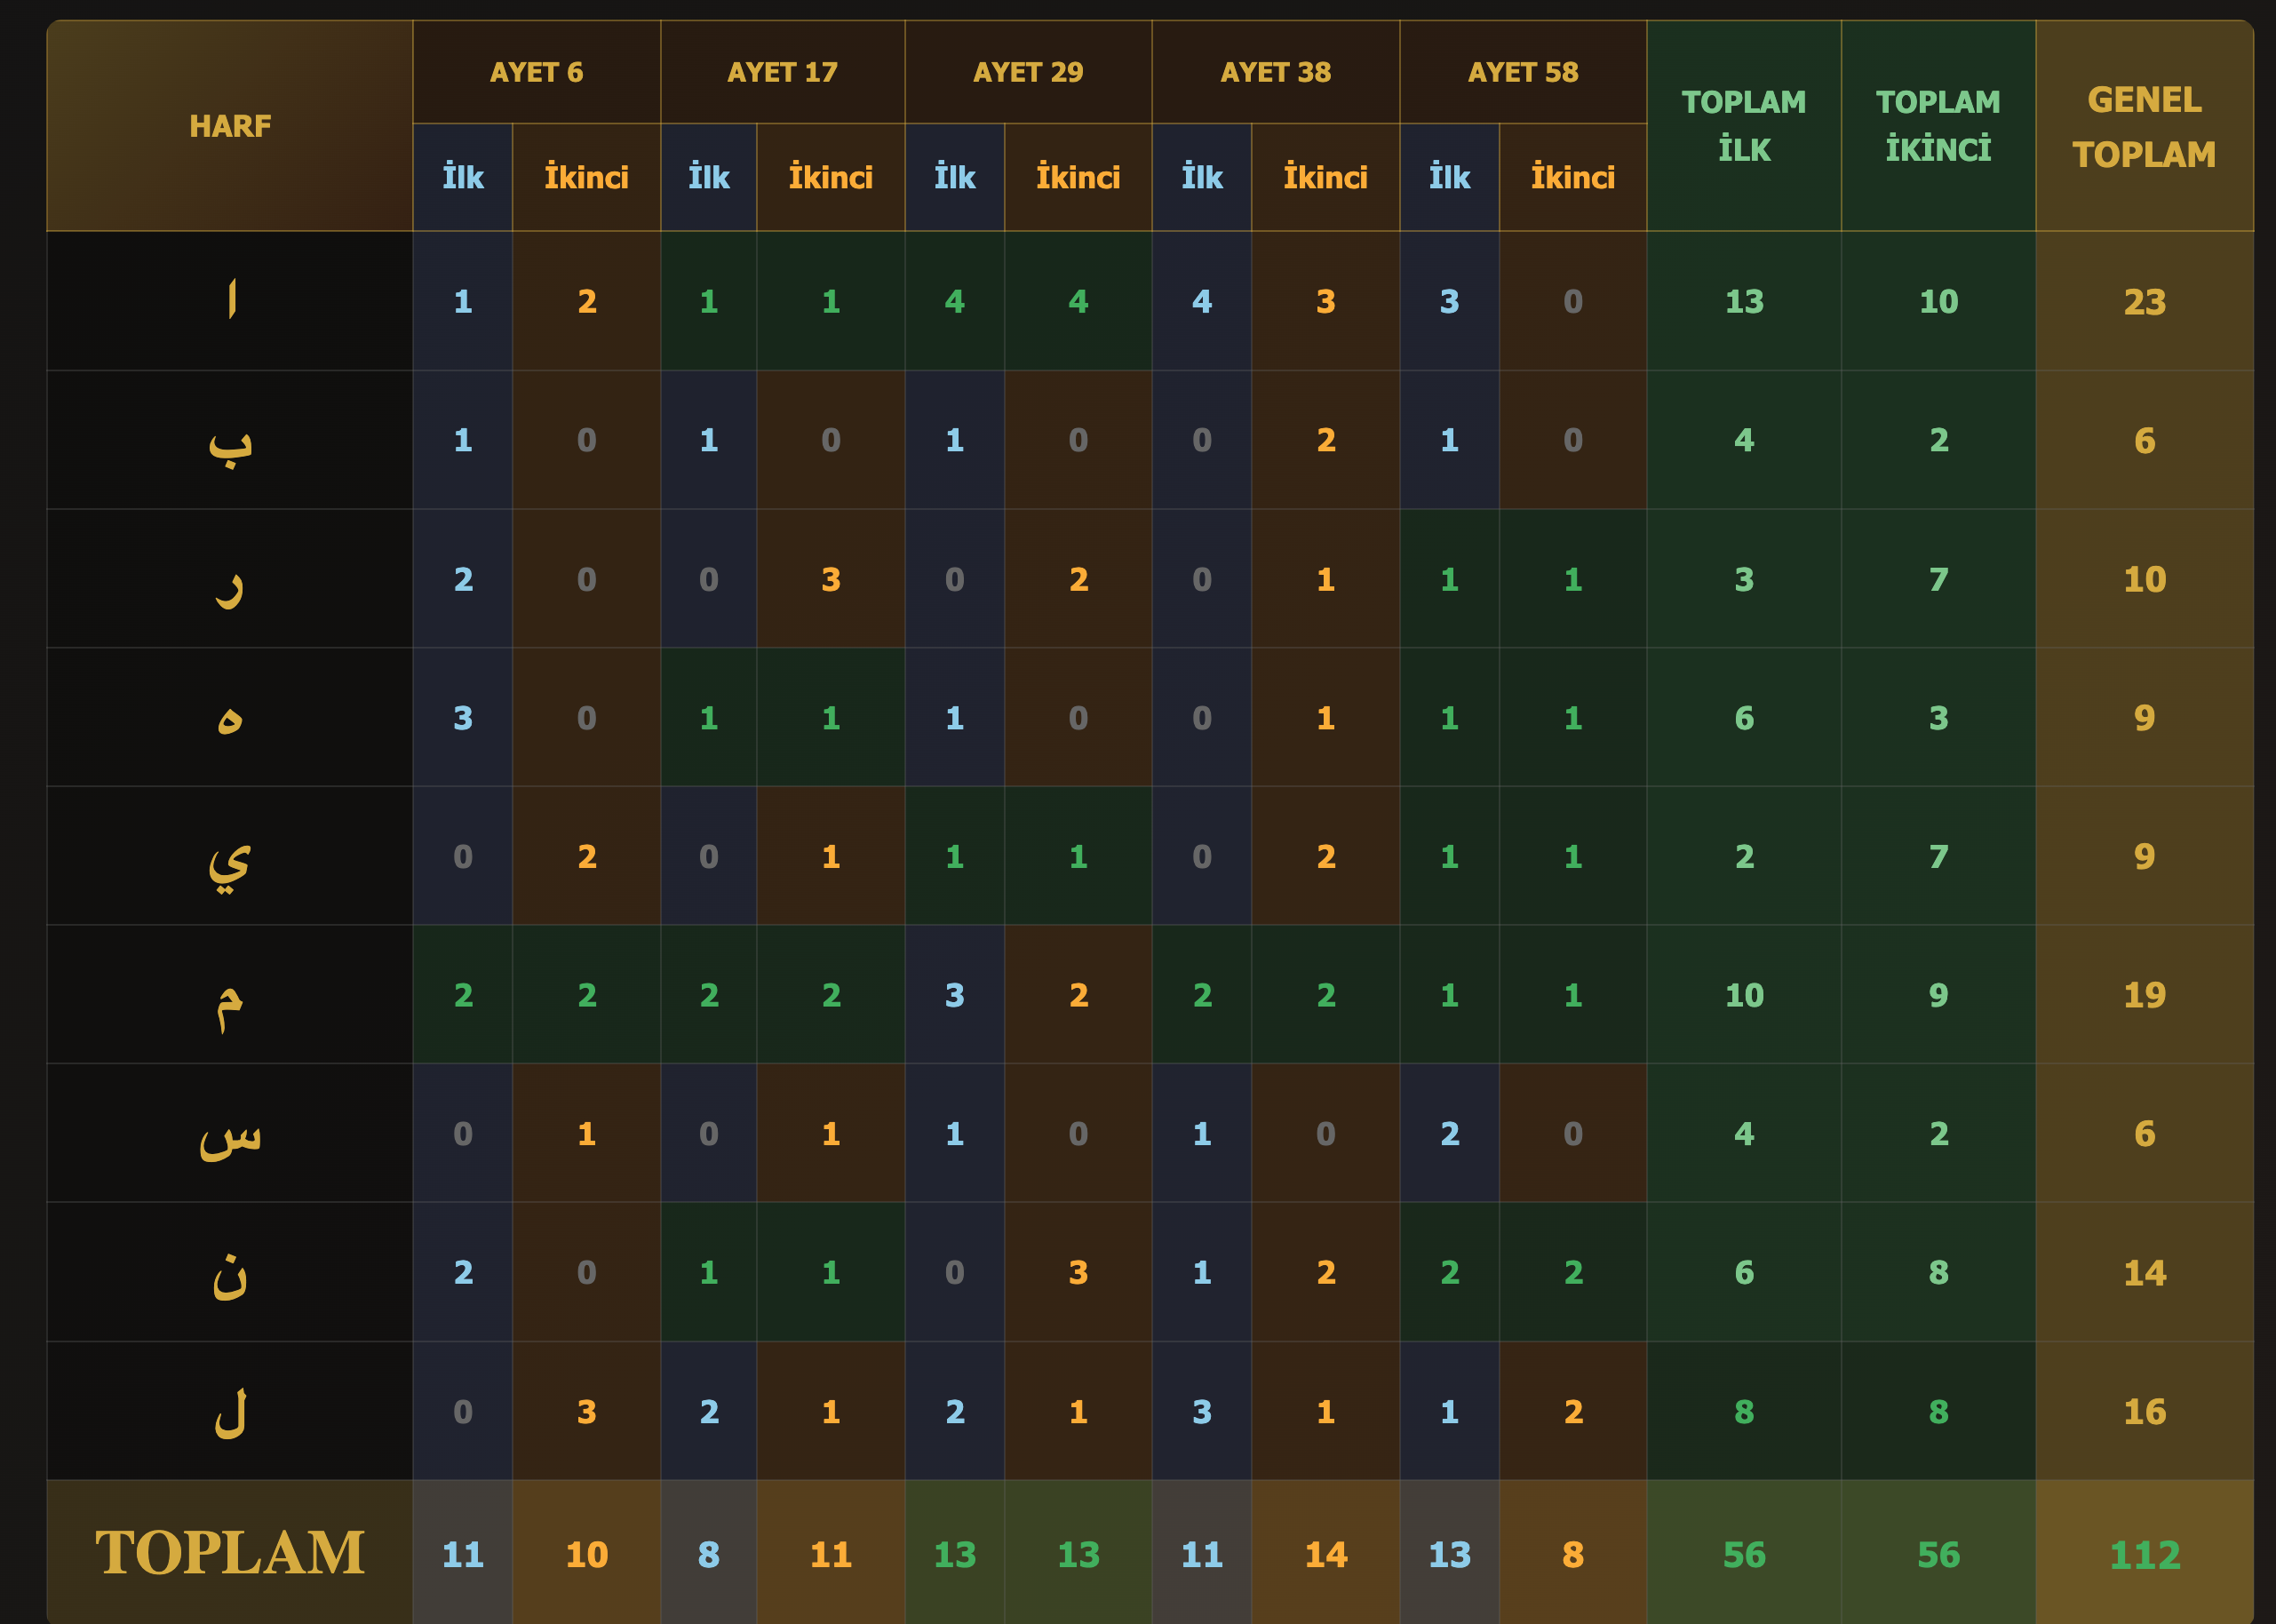
Task: Select the Arabic letter ba row label
Action: [x=229, y=440]
